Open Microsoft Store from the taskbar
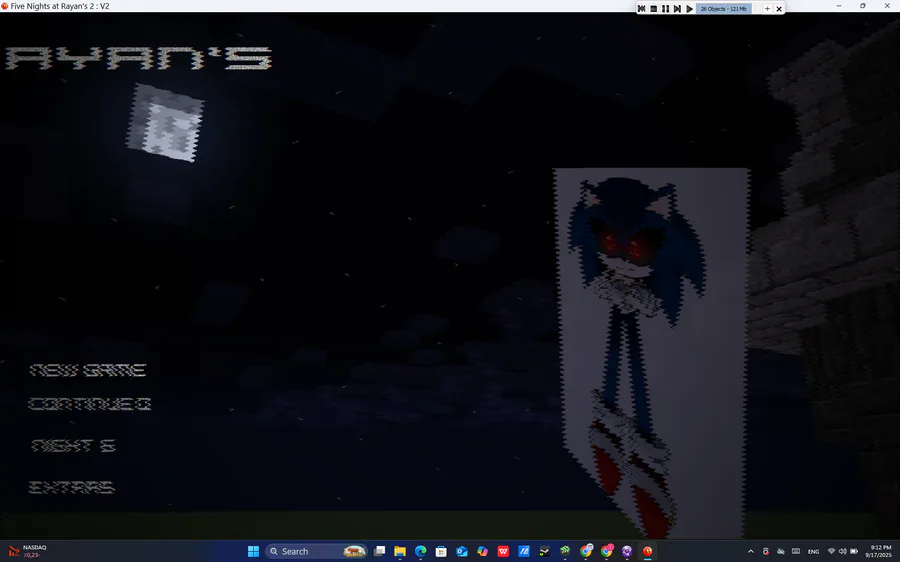900x562 pixels. coord(441,551)
